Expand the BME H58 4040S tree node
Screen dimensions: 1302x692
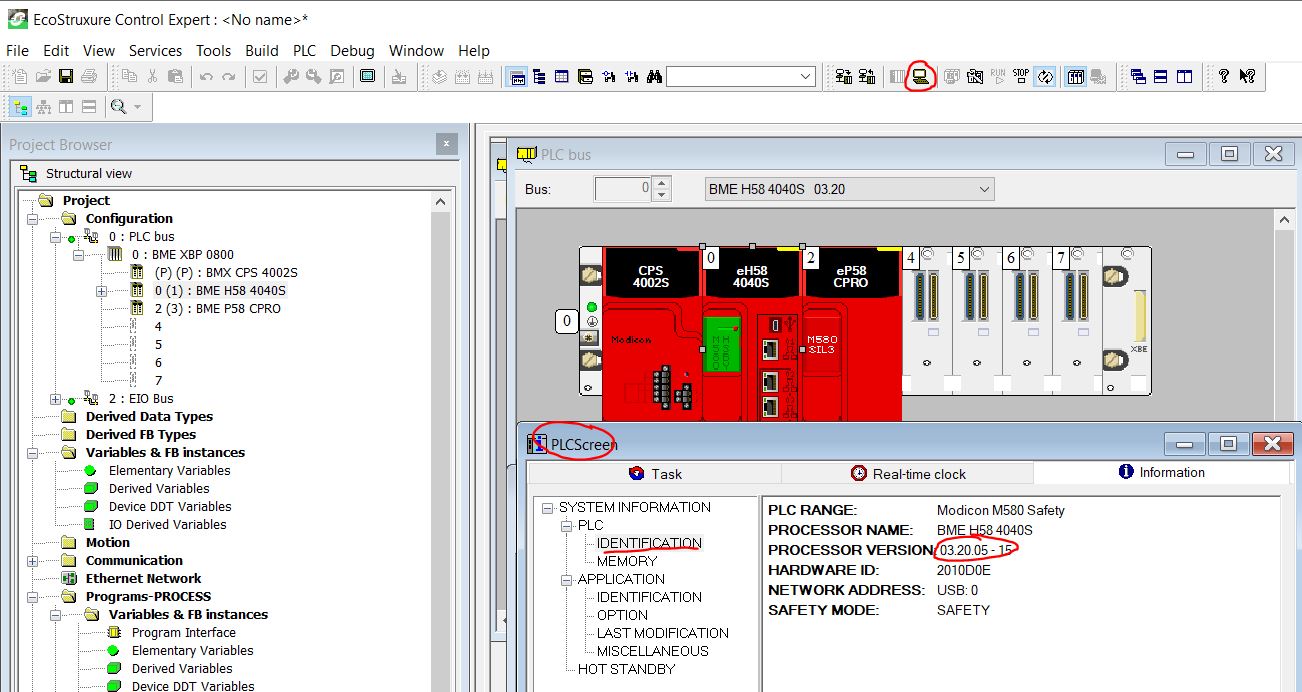[101, 290]
